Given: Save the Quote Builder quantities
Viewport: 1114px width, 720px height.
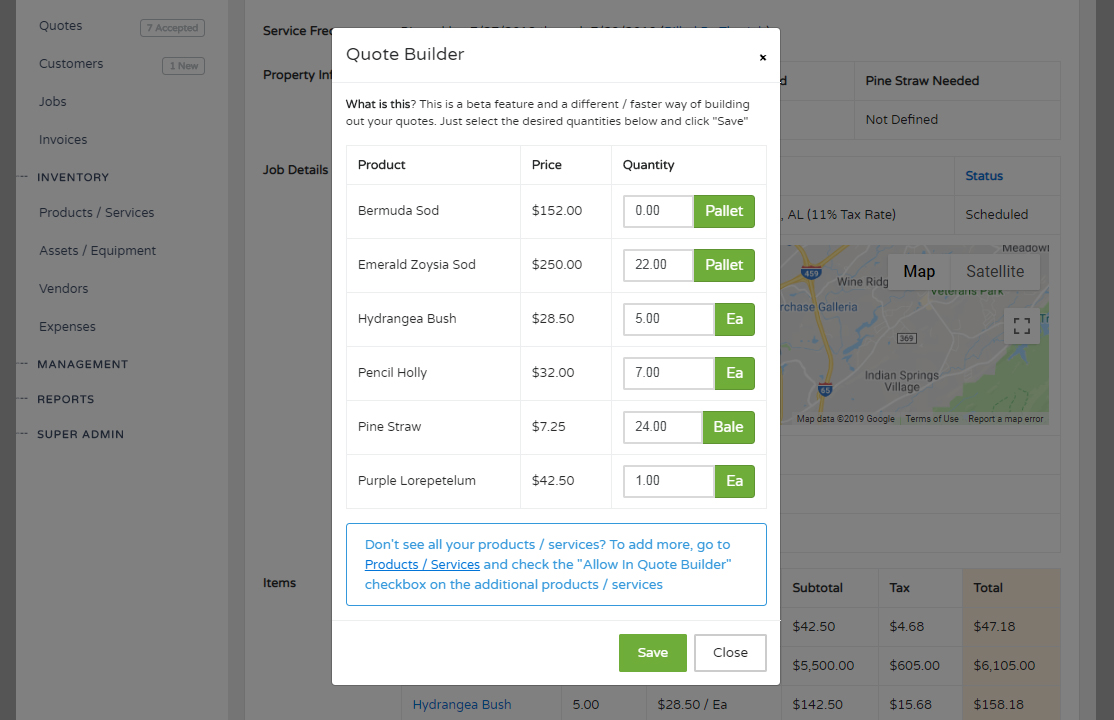Looking at the screenshot, I should point(652,652).
